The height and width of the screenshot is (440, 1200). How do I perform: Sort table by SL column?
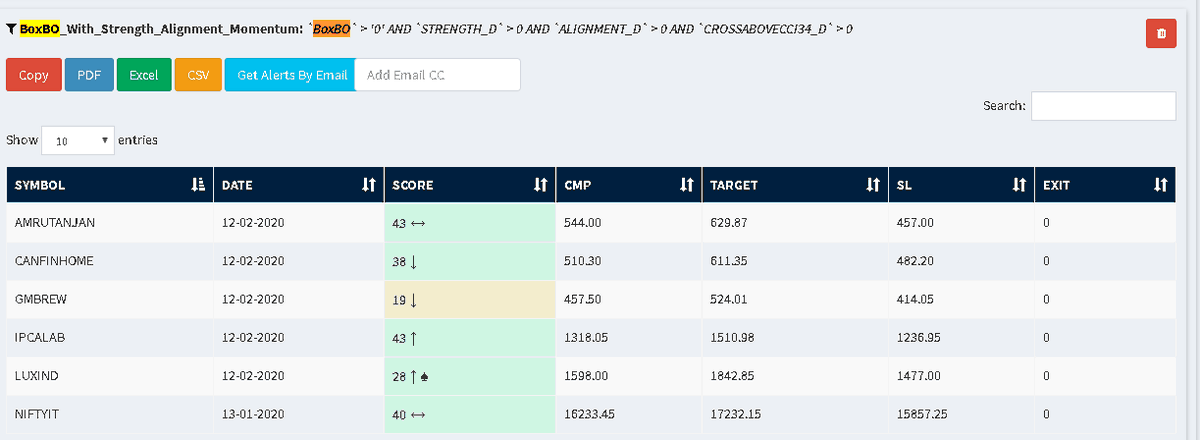[960, 185]
